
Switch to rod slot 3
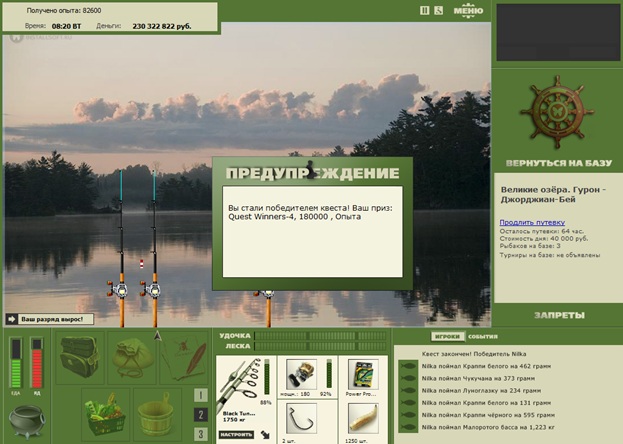click(201, 434)
